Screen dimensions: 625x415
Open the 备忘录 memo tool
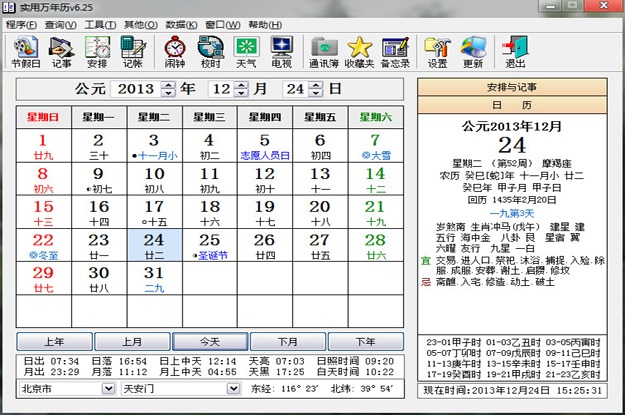(395, 52)
